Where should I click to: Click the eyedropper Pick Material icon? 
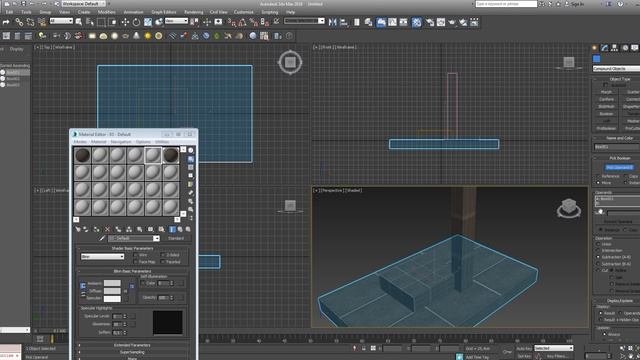[x=102, y=238]
